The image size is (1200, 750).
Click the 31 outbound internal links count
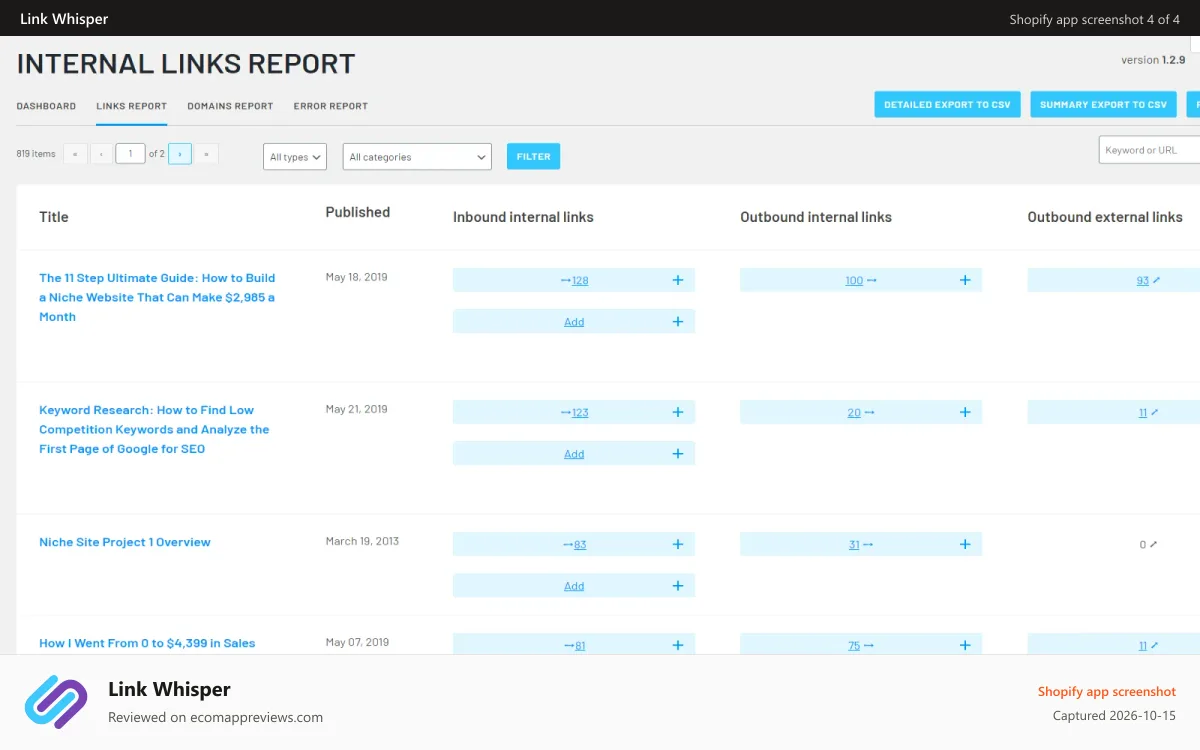[x=854, y=545]
